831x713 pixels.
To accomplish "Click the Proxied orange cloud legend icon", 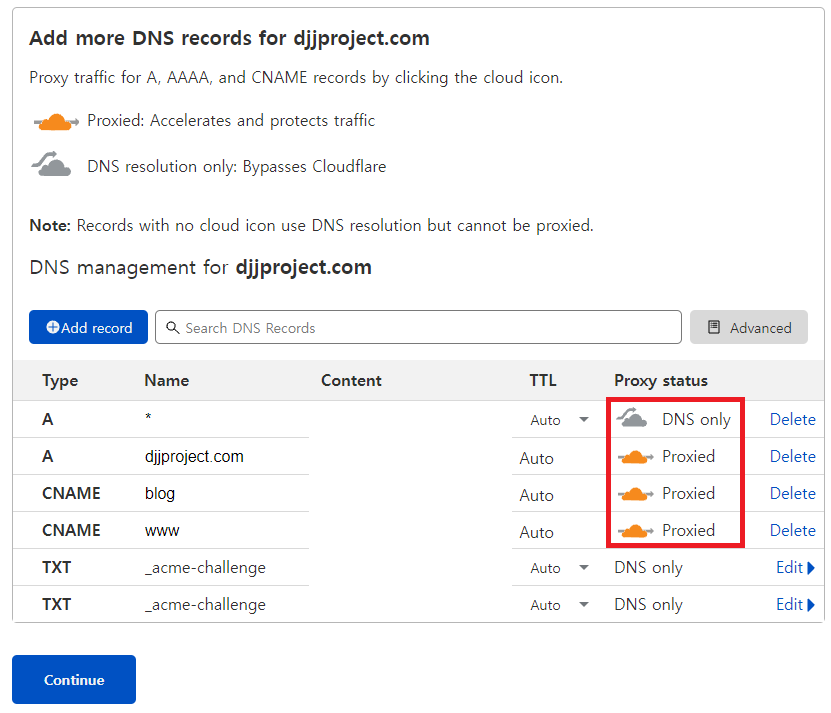I will tap(56, 121).
